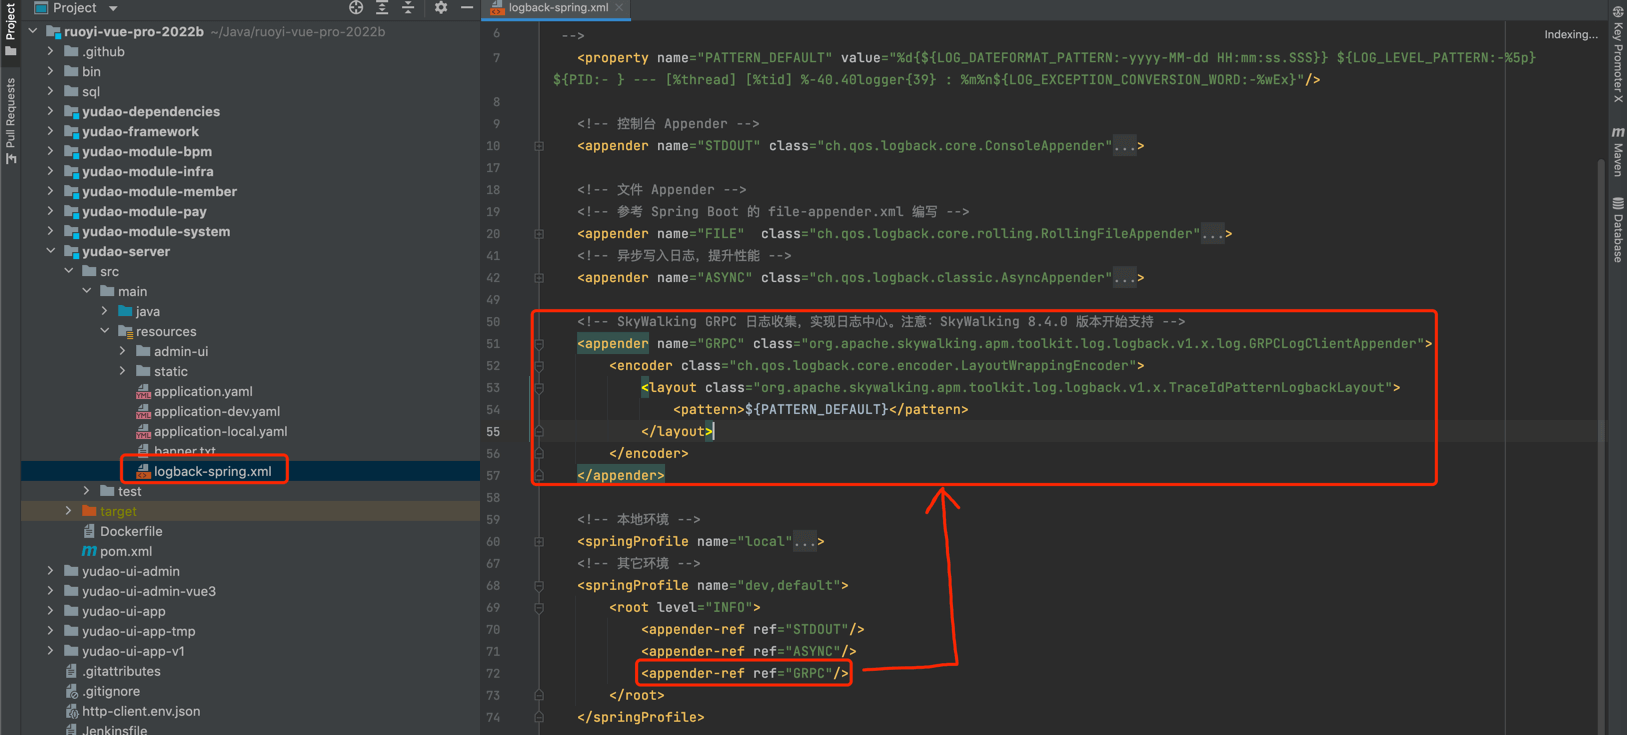Click the Collapse All icon in Project panel
The height and width of the screenshot is (735, 1627).
pyautogui.click(x=408, y=8)
